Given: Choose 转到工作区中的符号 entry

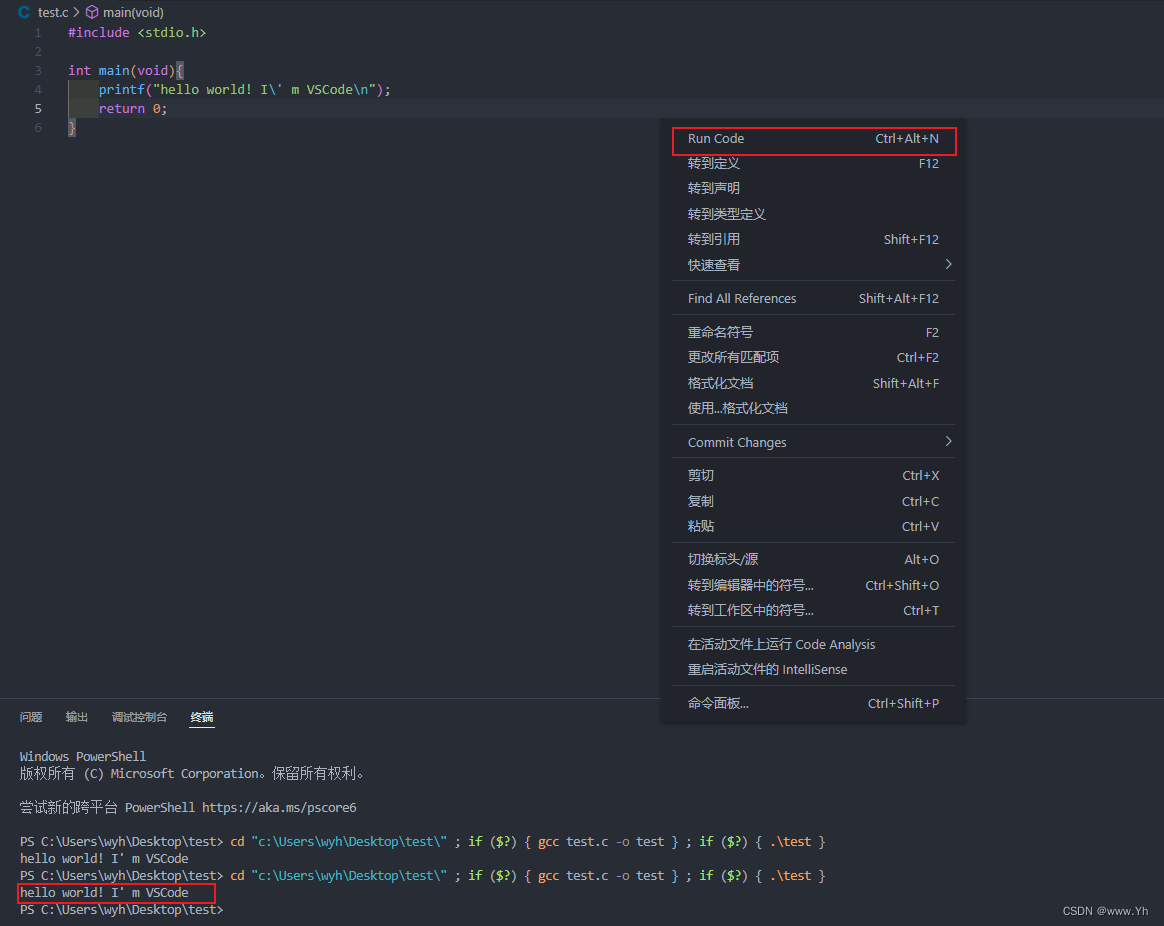Looking at the screenshot, I should click(814, 610).
